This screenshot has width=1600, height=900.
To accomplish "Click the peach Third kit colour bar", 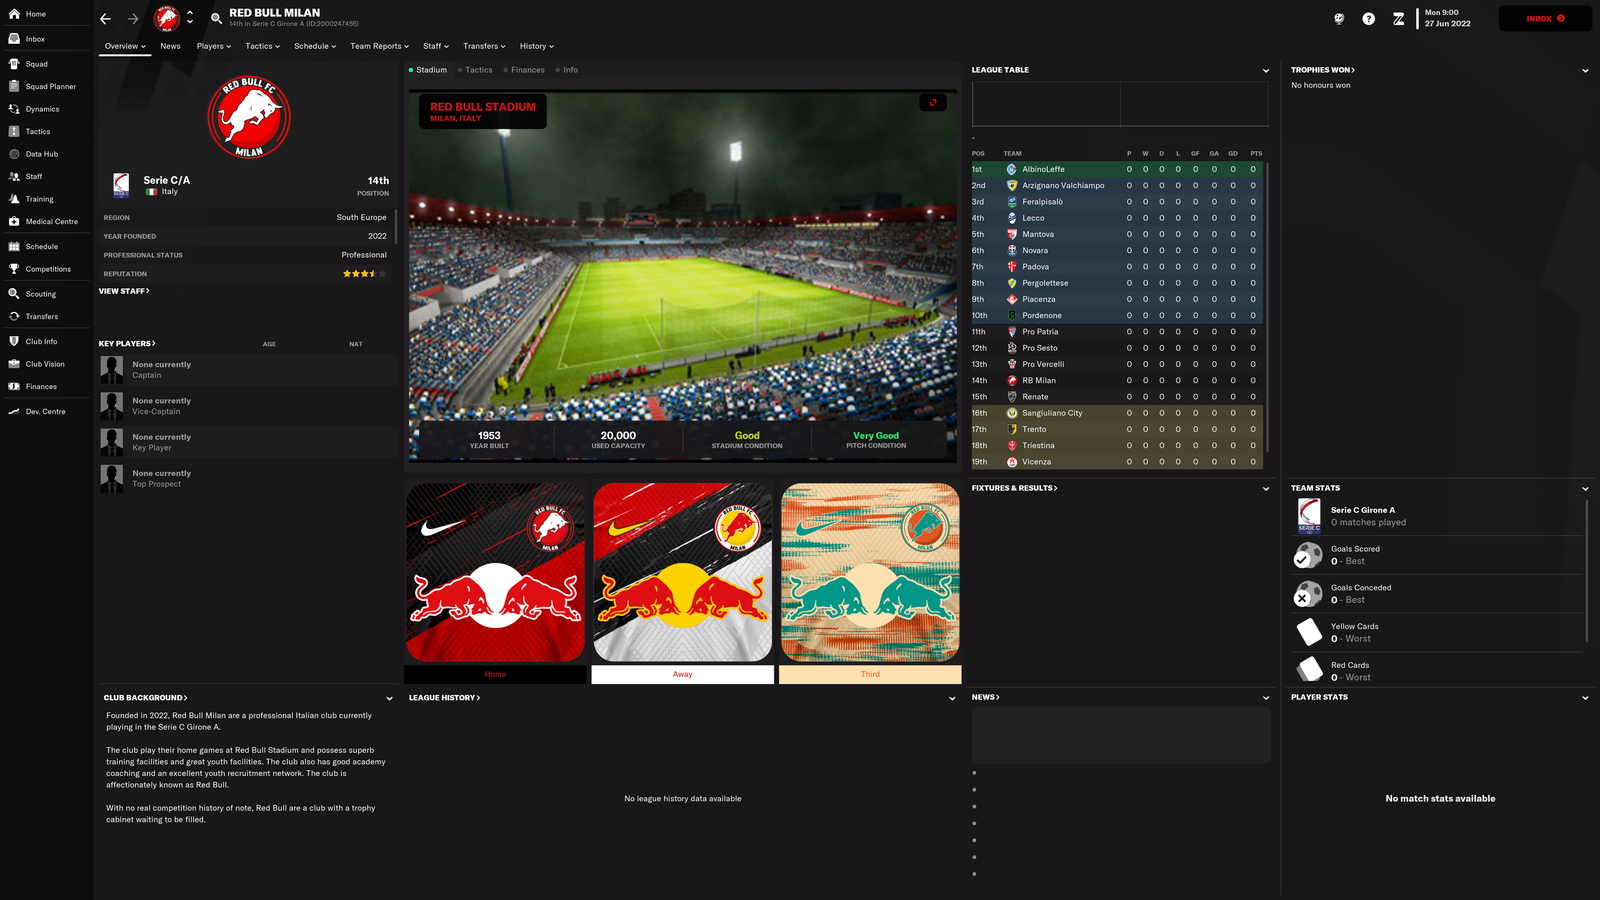I will (x=870, y=675).
